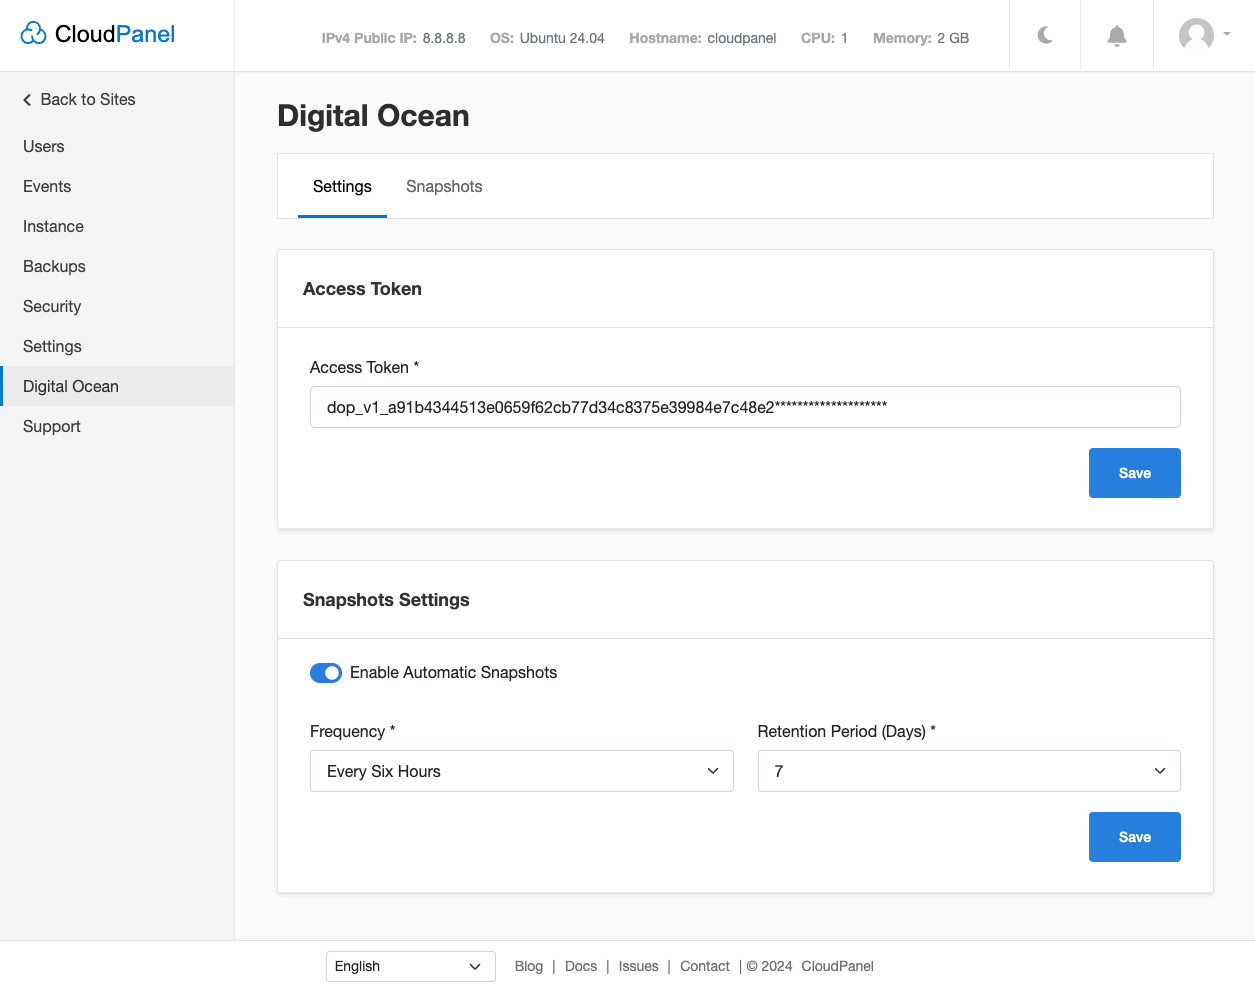Open the user avatar menu

(x=1203, y=35)
